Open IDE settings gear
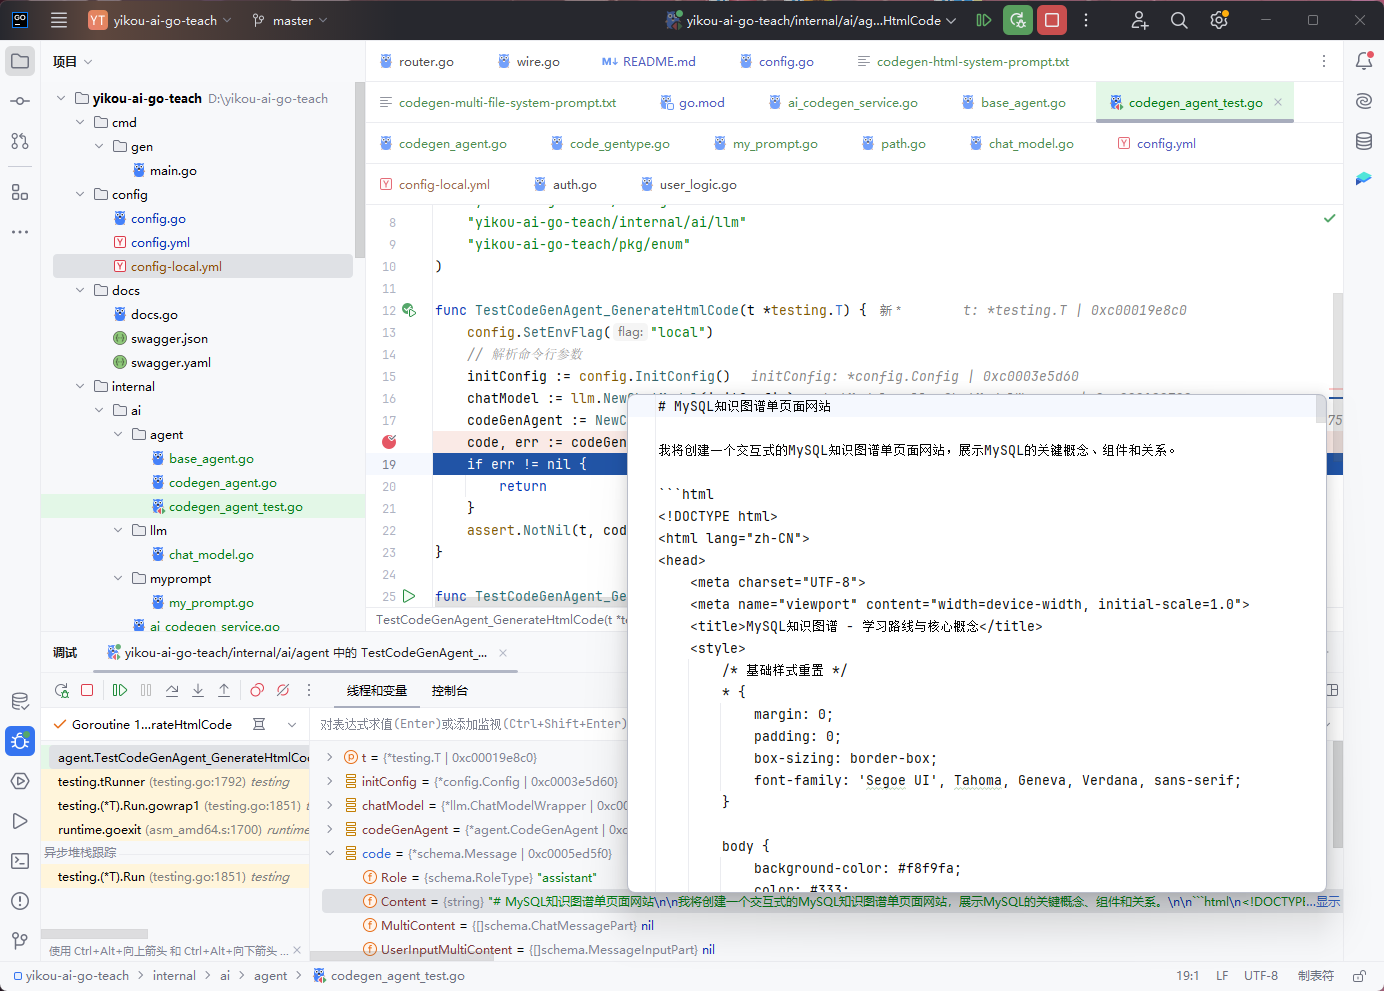This screenshot has width=1384, height=991. tap(1219, 20)
